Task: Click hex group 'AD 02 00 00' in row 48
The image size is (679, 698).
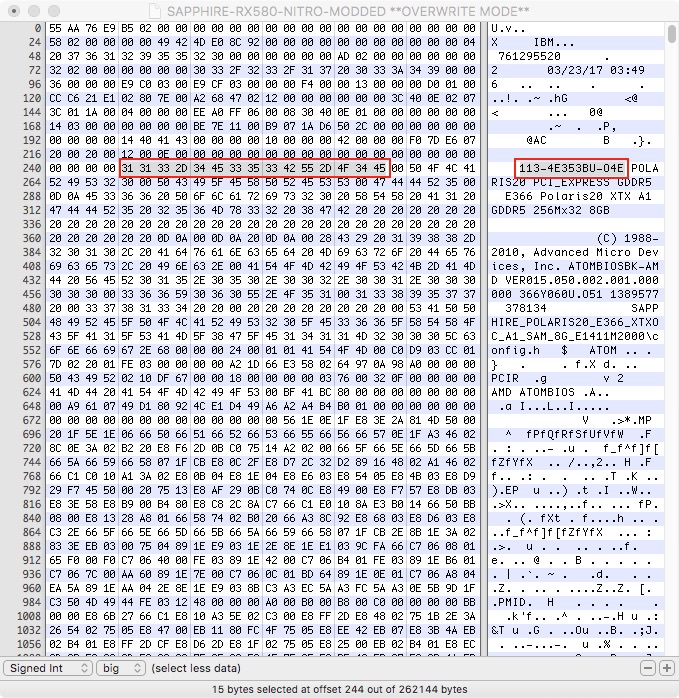Action: pyautogui.click(x=370, y=57)
